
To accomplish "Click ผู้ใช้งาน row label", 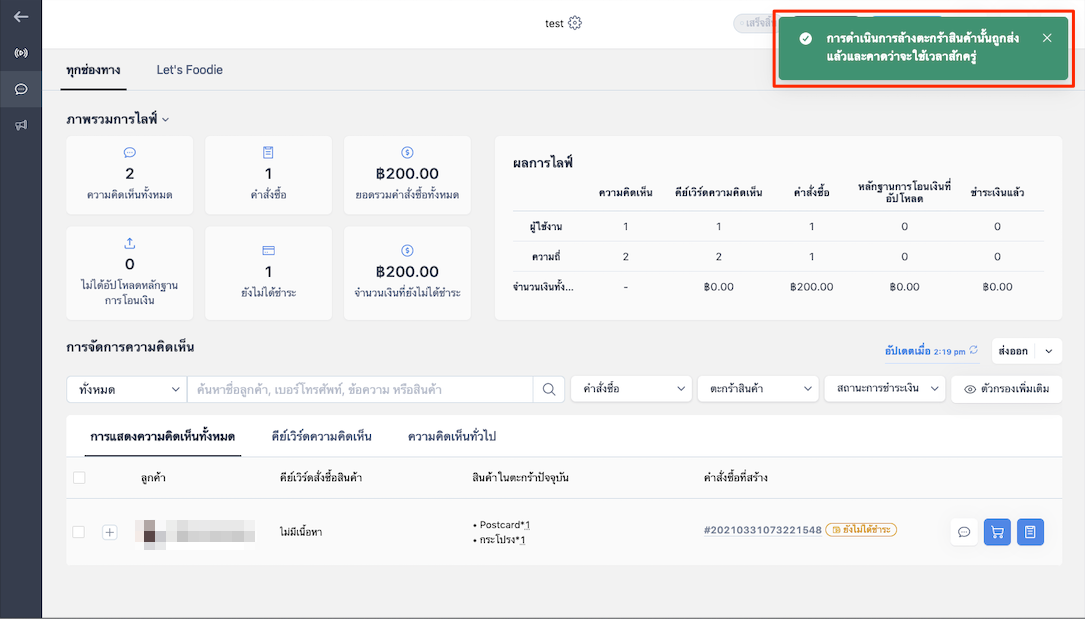I will click(546, 227).
